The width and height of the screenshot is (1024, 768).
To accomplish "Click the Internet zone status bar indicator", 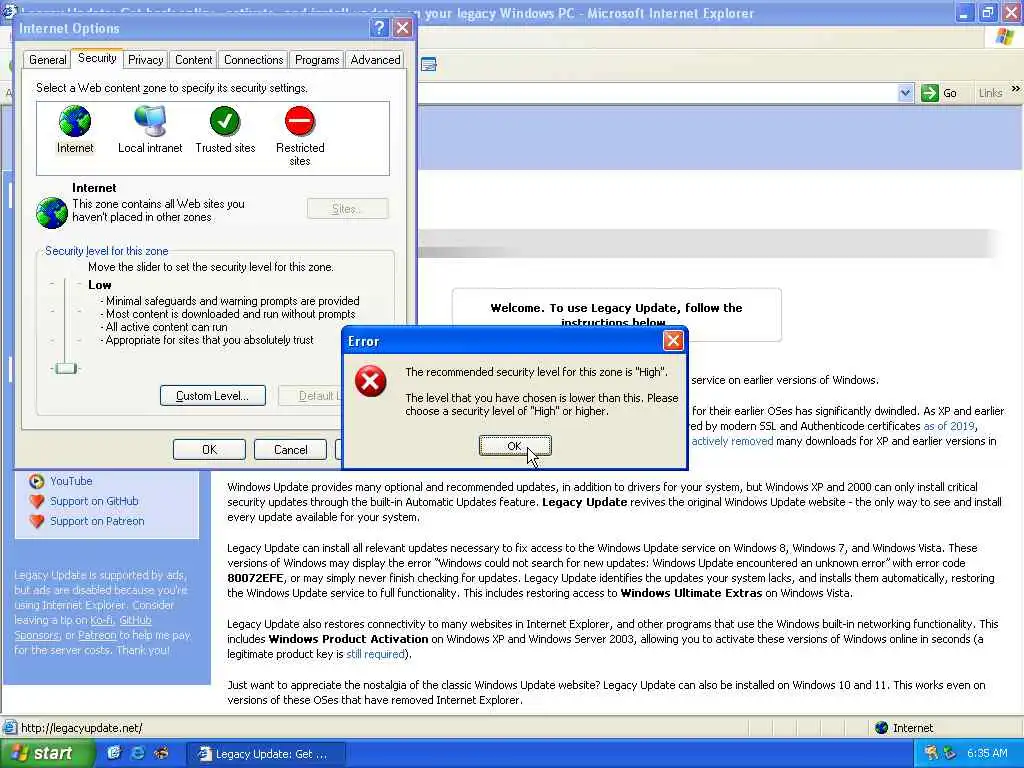I will coord(904,728).
